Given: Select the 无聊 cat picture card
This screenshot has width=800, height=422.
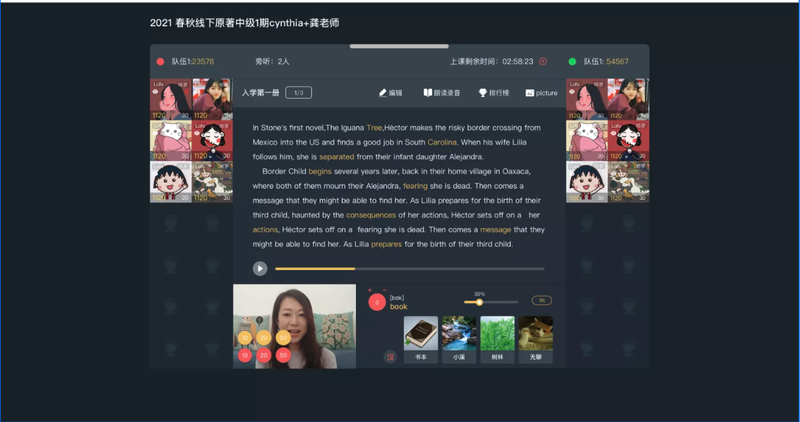Looking at the screenshot, I should (536, 339).
